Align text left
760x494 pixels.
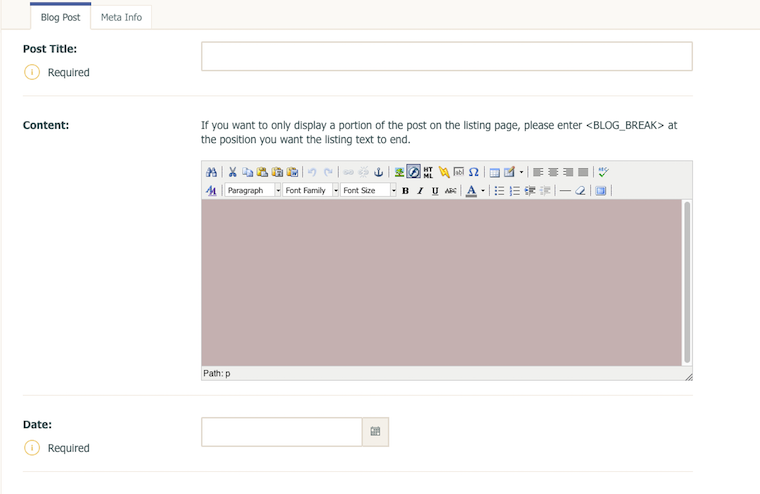pyautogui.click(x=538, y=172)
